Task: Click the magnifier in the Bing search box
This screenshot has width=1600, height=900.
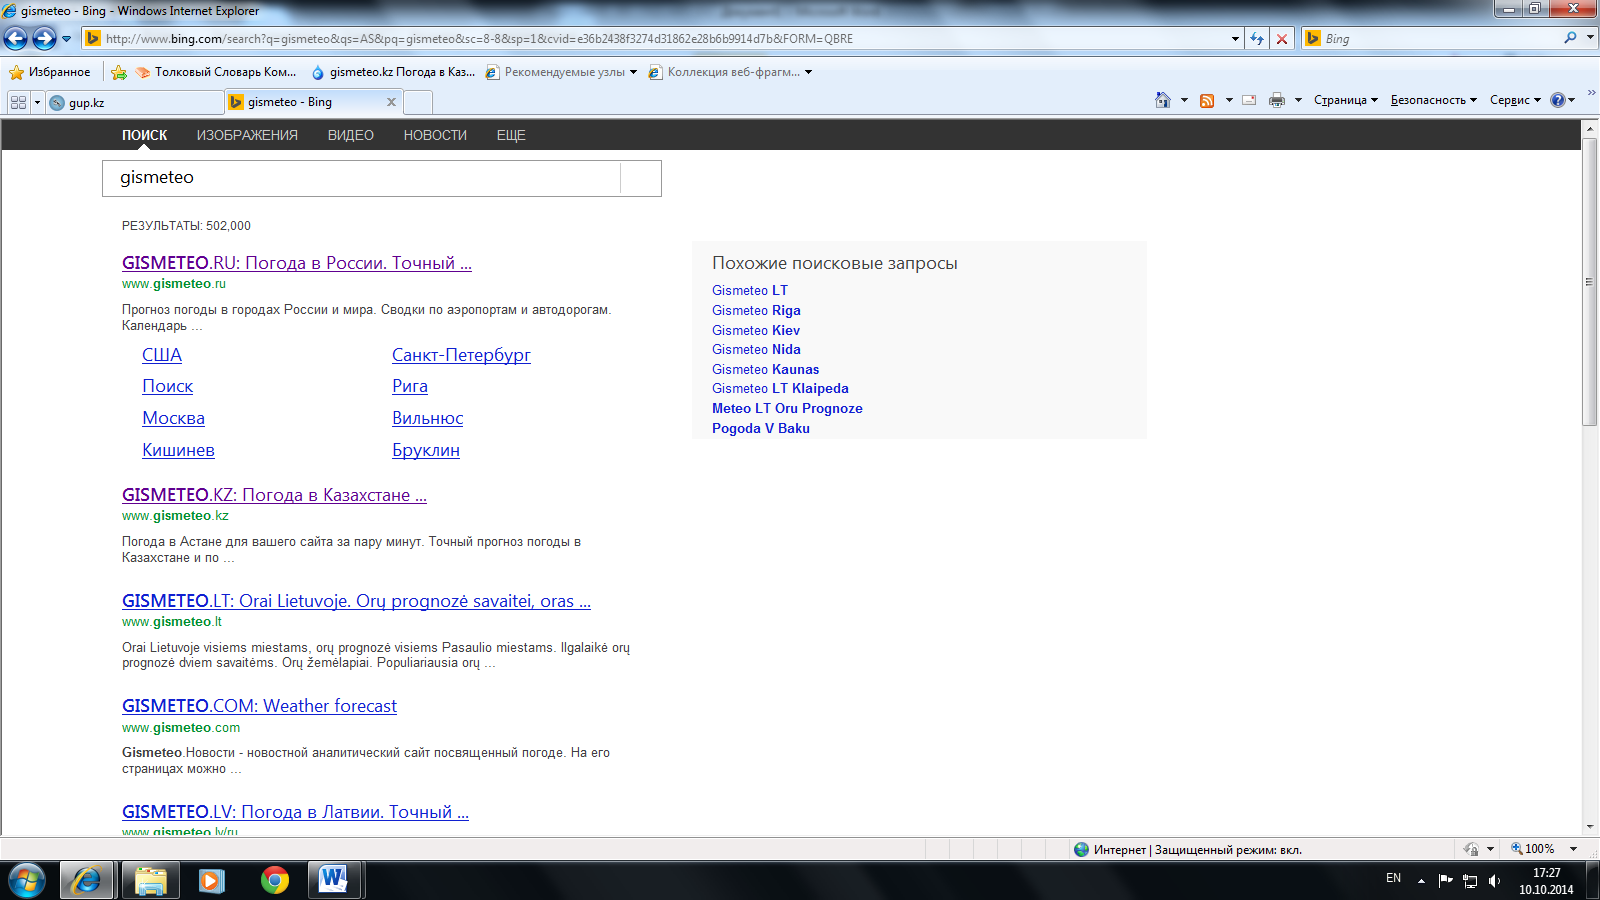Action: coord(1570,38)
